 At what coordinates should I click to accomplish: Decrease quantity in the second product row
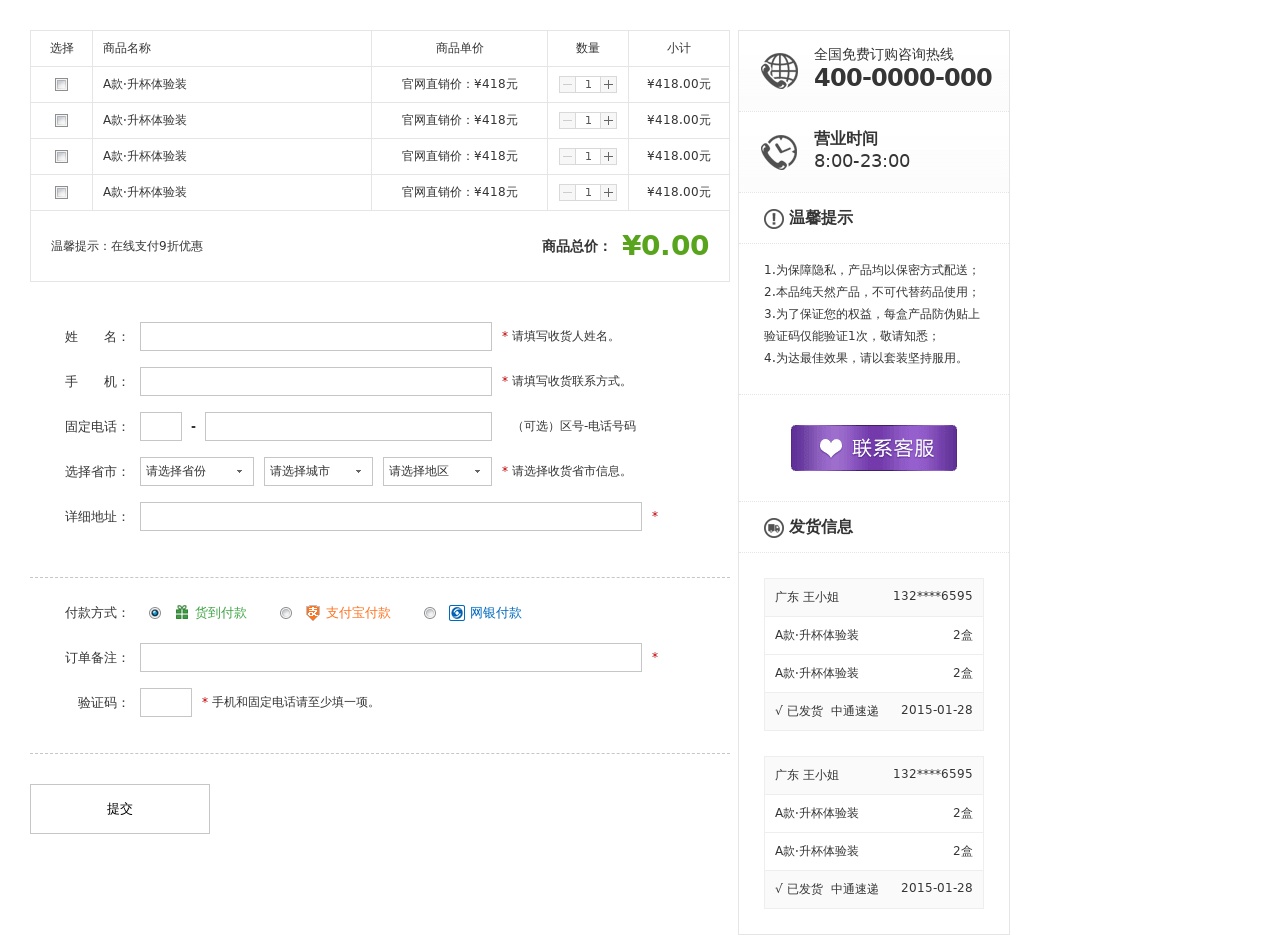[x=568, y=121]
